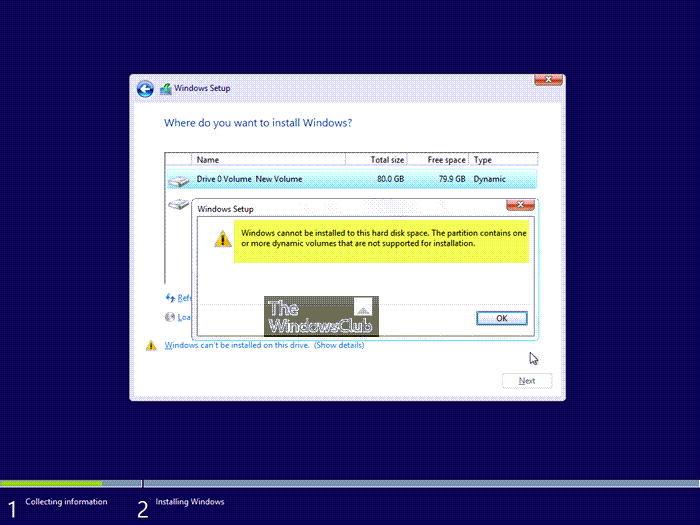The image size is (700, 525).
Task: Sort drive list by Type column header
Action: [x=503, y=159]
